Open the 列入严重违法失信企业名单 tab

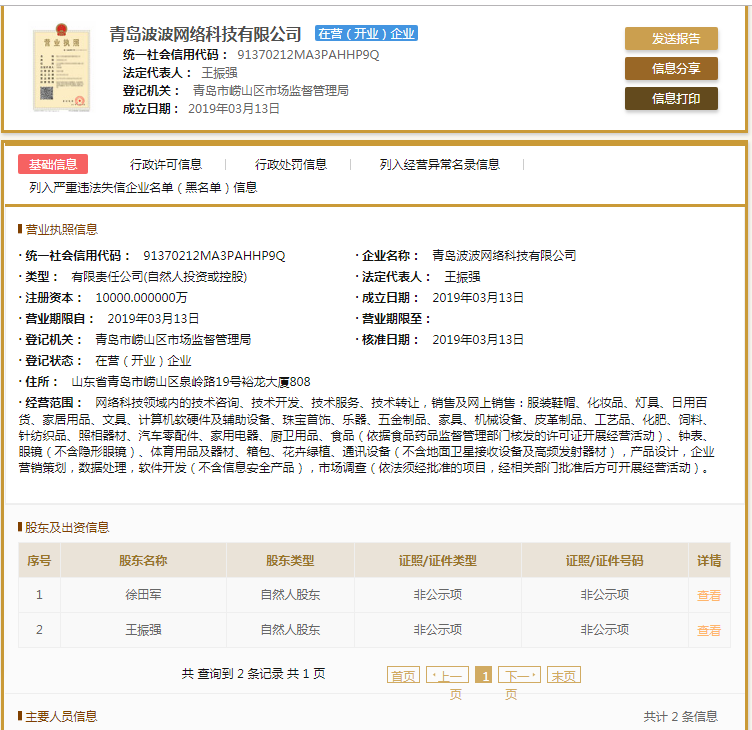[143, 187]
